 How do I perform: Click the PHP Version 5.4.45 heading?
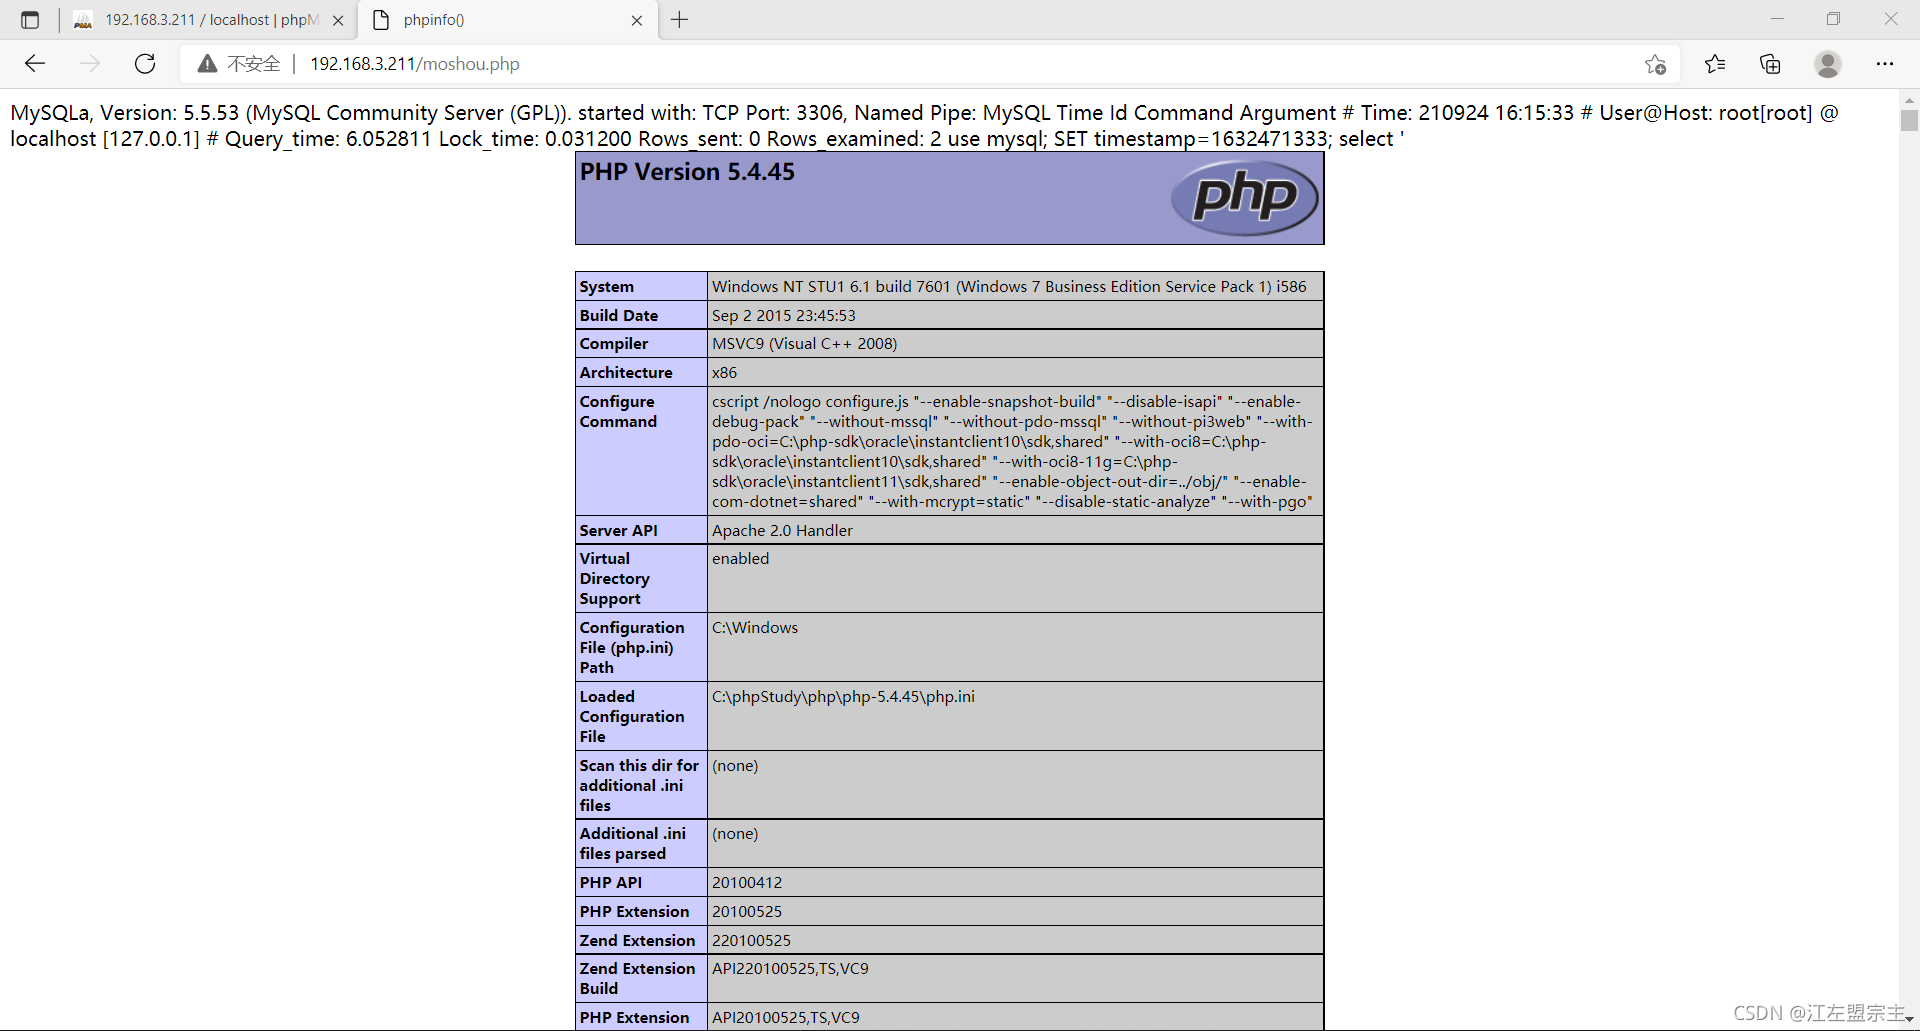(687, 172)
